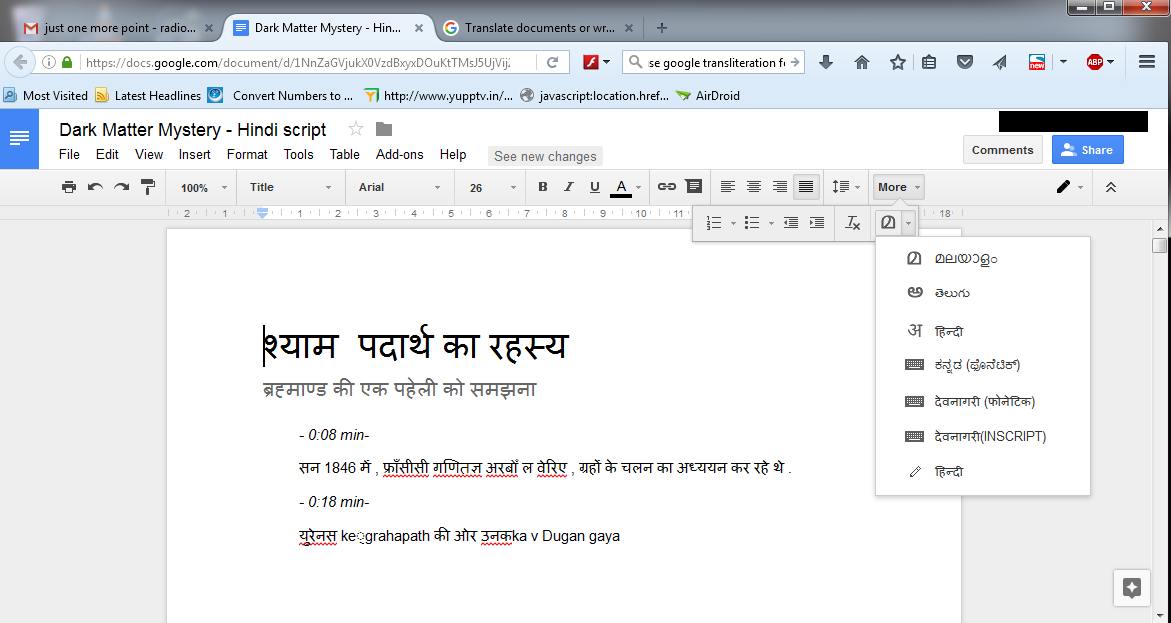Open the line spacing dropdown
This screenshot has height=623, width=1171.
coord(846,187)
